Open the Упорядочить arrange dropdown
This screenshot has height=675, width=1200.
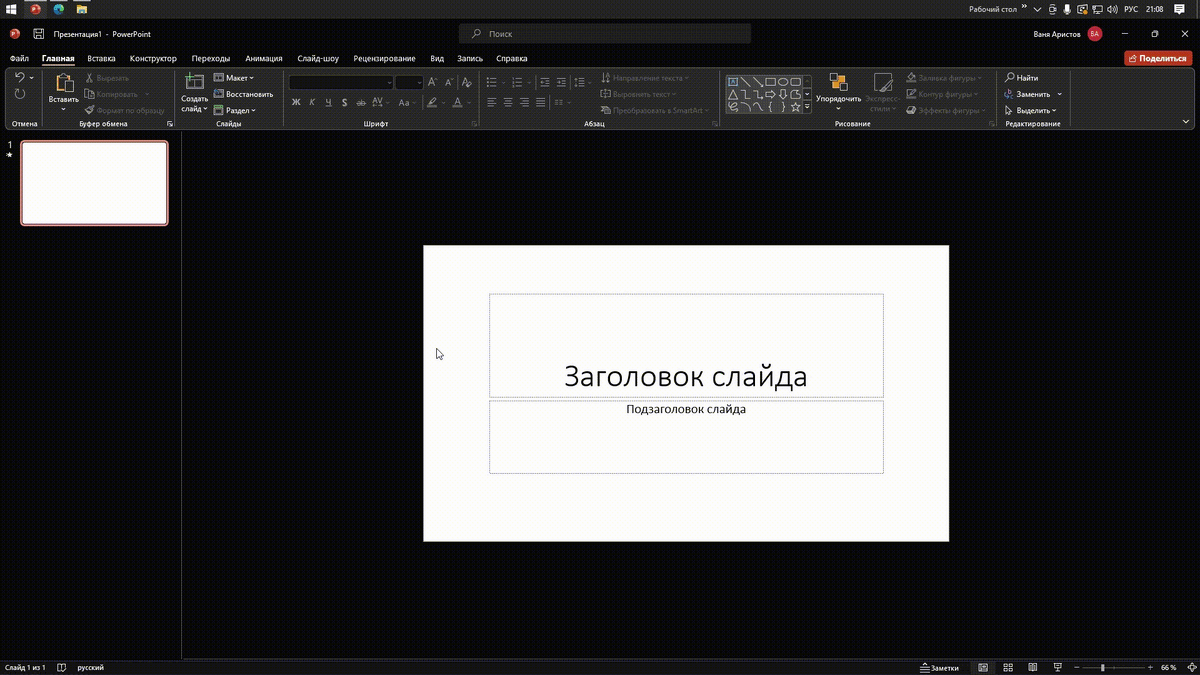pyautogui.click(x=838, y=92)
